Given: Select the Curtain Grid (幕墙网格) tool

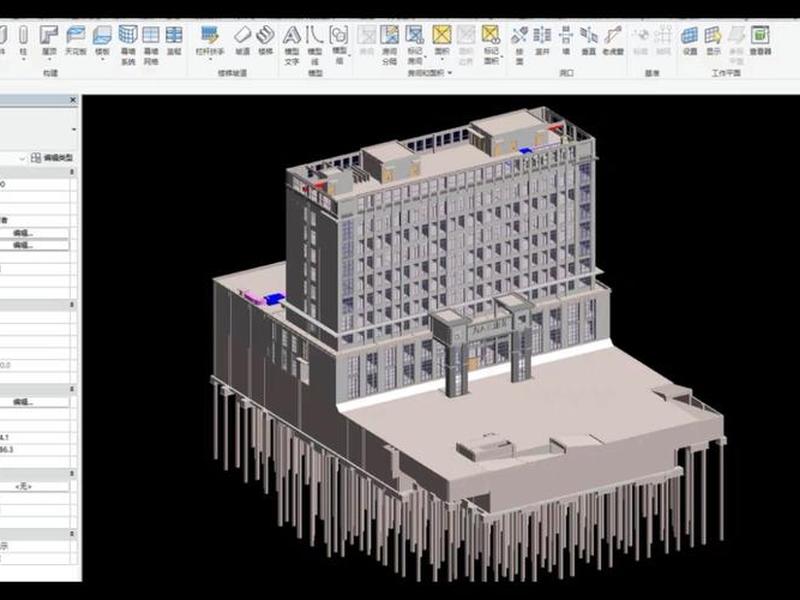Looking at the screenshot, I should point(151,45).
